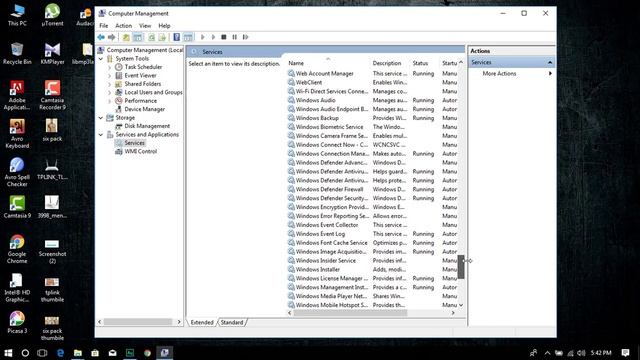Select Computer Management (Local) root node
640x360 pixels.
pyautogui.click(x=145, y=50)
